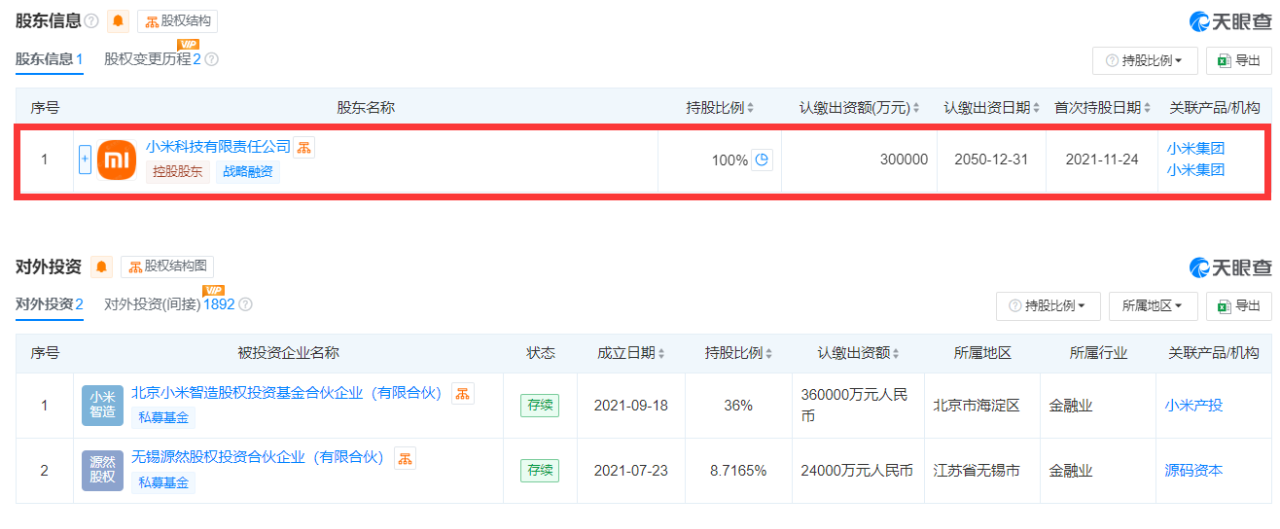Open the 源码资本 related link
Image resolution: width=1280 pixels, height=529 pixels.
coord(1194,470)
